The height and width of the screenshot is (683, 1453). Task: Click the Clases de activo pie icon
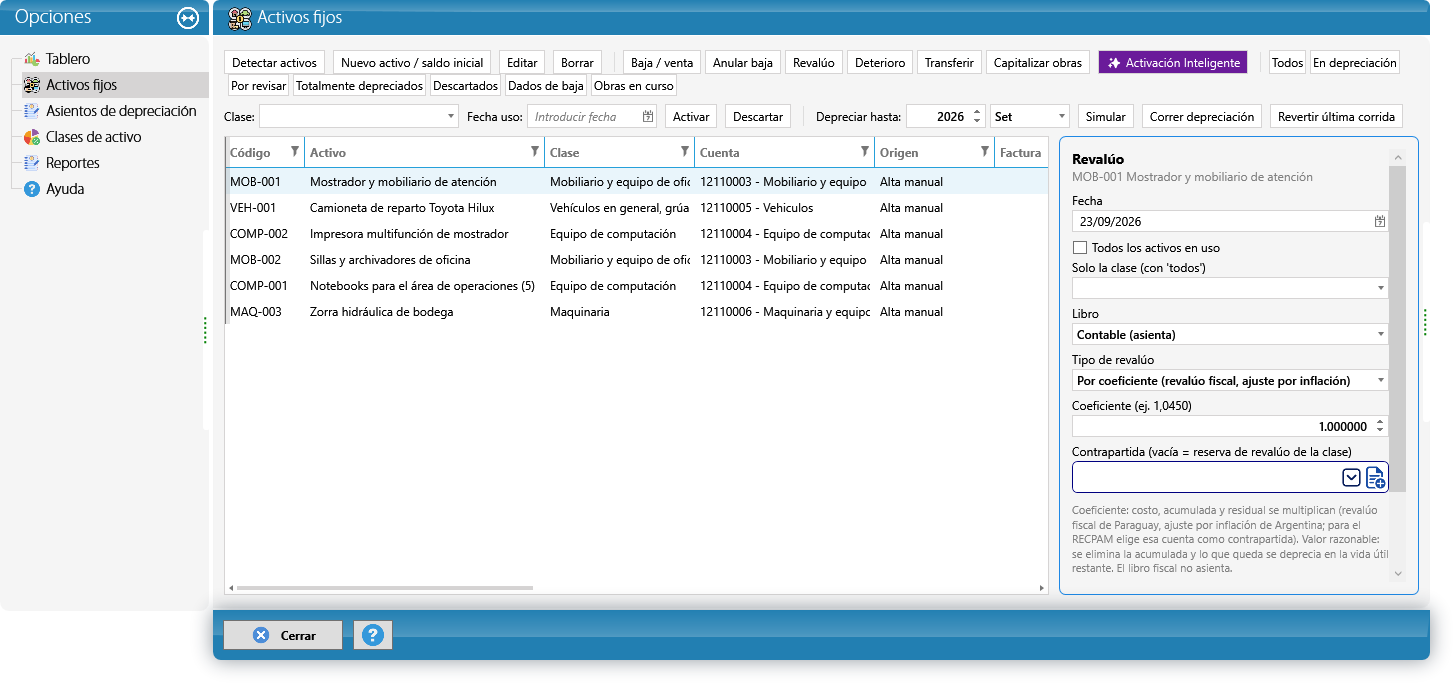32,137
